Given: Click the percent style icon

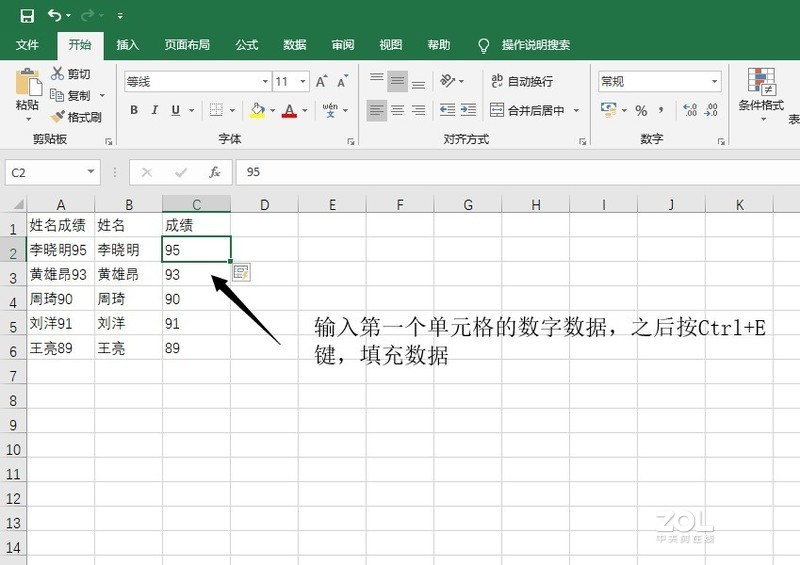Looking at the screenshot, I should click(x=641, y=110).
